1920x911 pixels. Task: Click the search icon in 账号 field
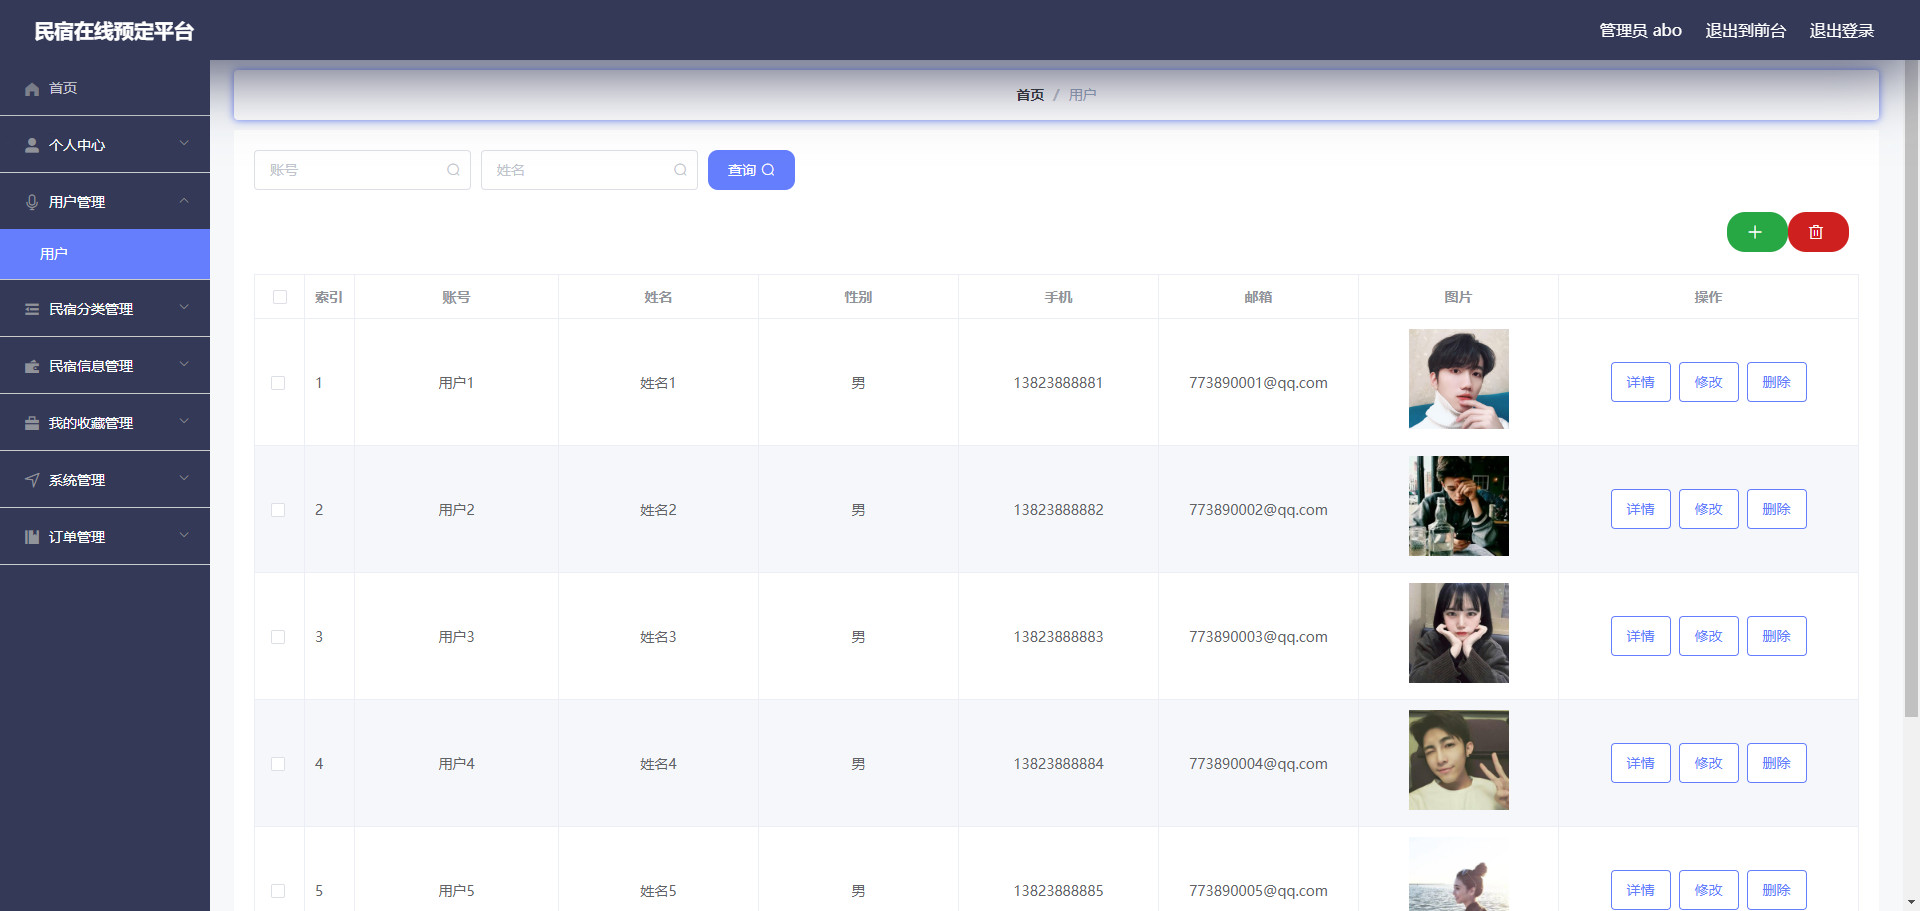pyautogui.click(x=453, y=170)
